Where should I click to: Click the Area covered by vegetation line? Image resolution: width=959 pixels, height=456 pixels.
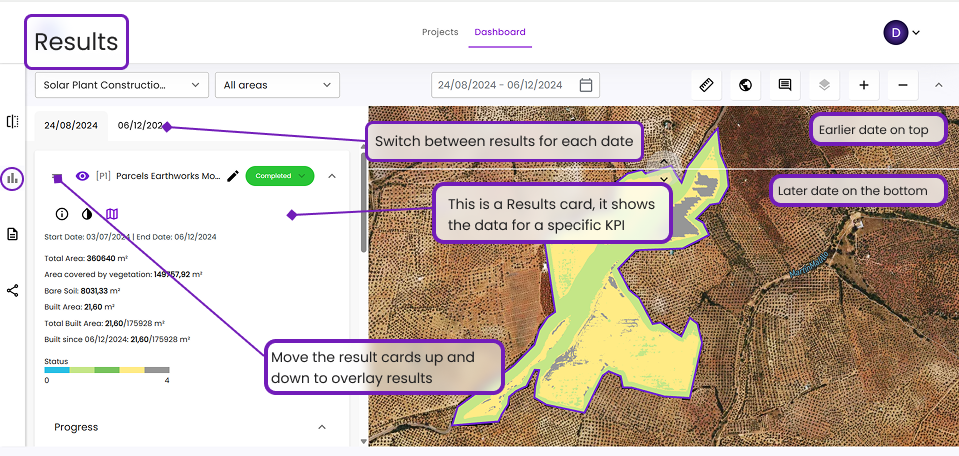[124, 274]
